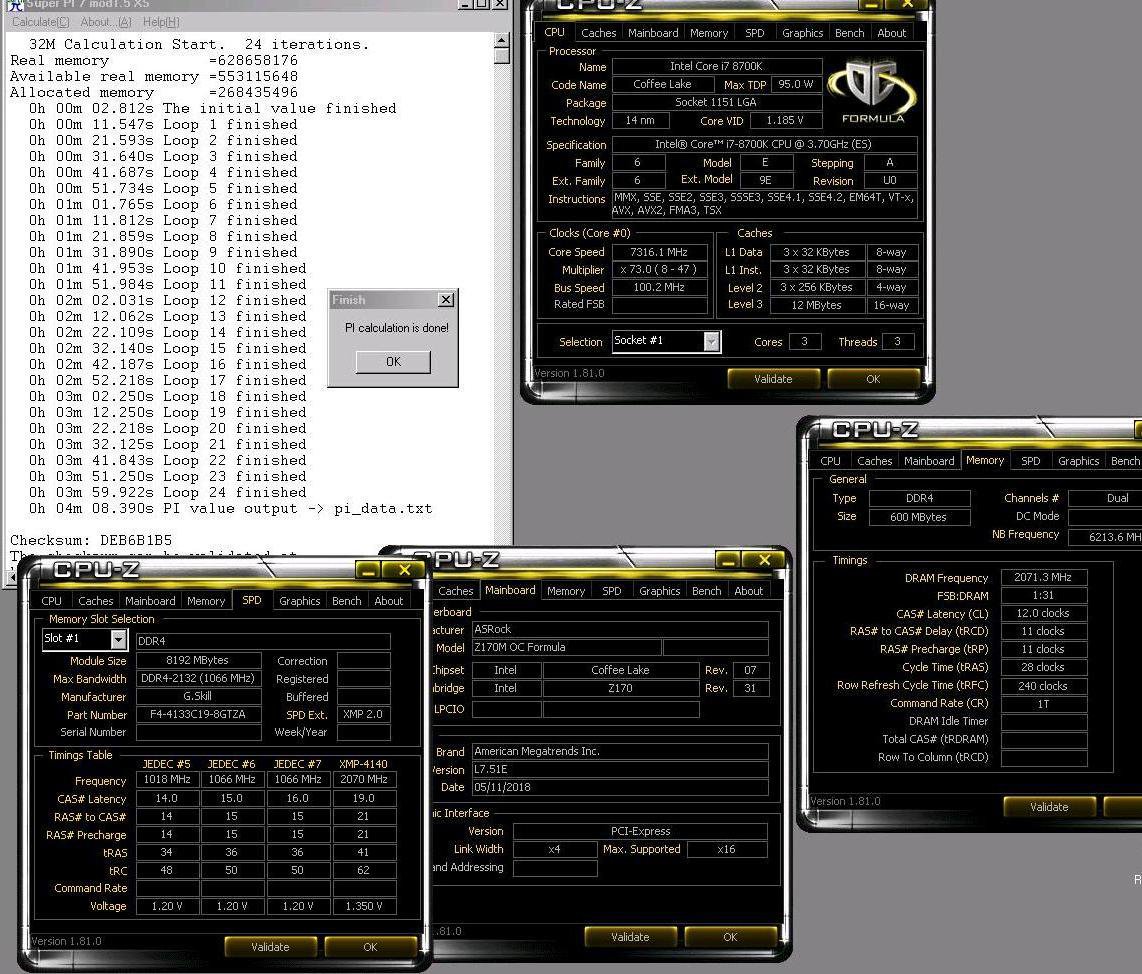The height and width of the screenshot is (974, 1142).
Task: Click OK button in SPD CPU-Z window
Action: pos(370,947)
